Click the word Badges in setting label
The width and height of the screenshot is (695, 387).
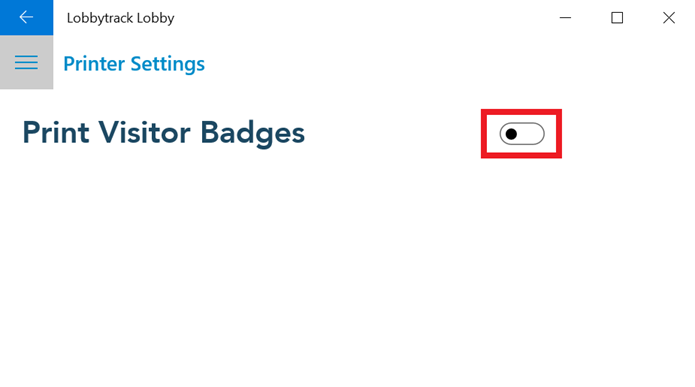coord(253,133)
